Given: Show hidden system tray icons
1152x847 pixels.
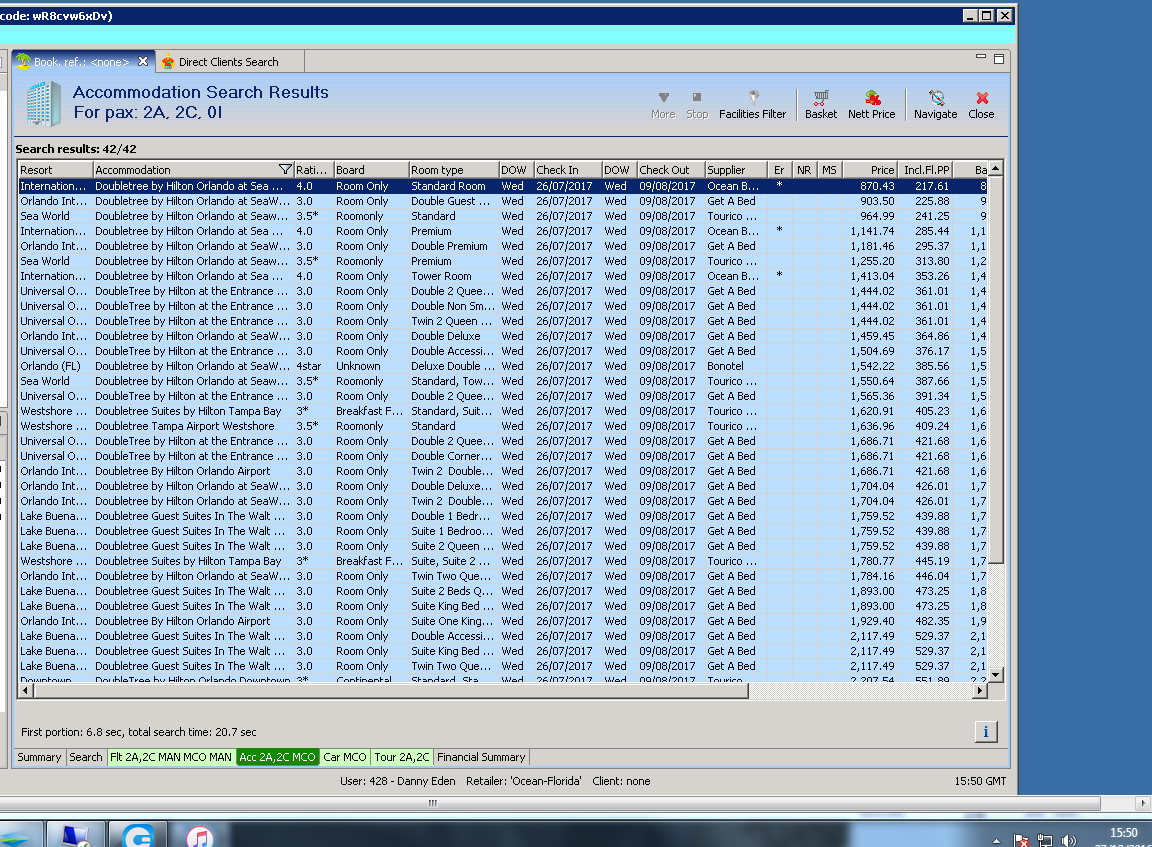Looking at the screenshot, I should click(x=996, y=841).
